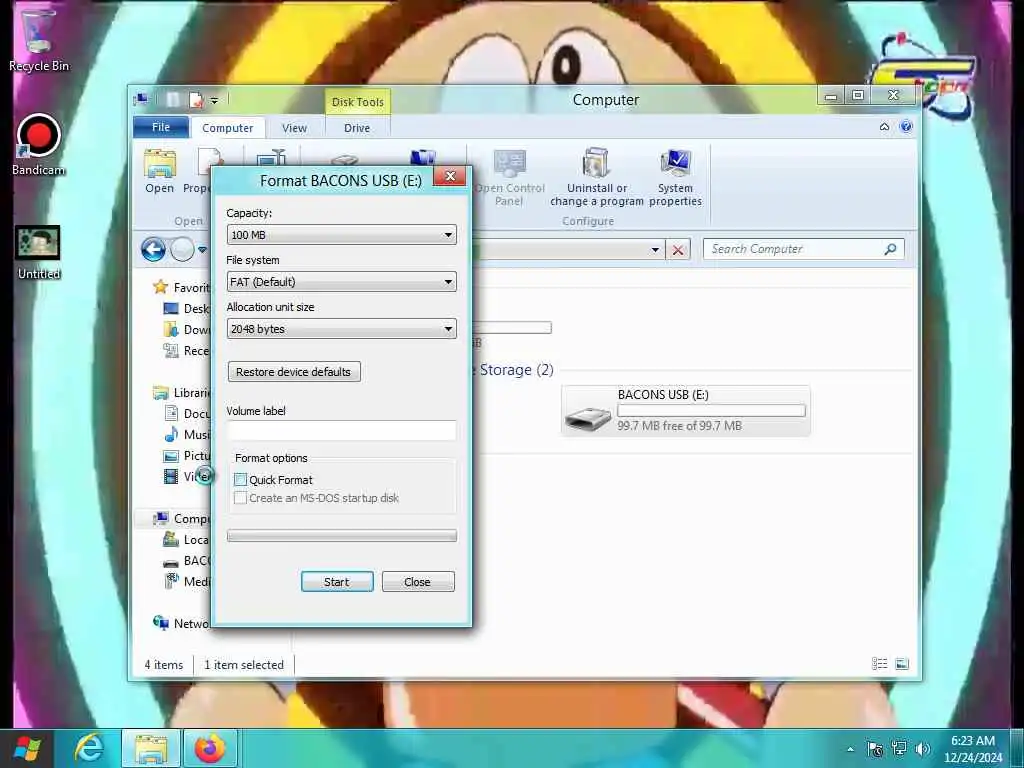Image resolution: width=1024 pixels, height=768 pixels.
Task: Click the search magnifier icon
Action: click(x=890, y=249)
